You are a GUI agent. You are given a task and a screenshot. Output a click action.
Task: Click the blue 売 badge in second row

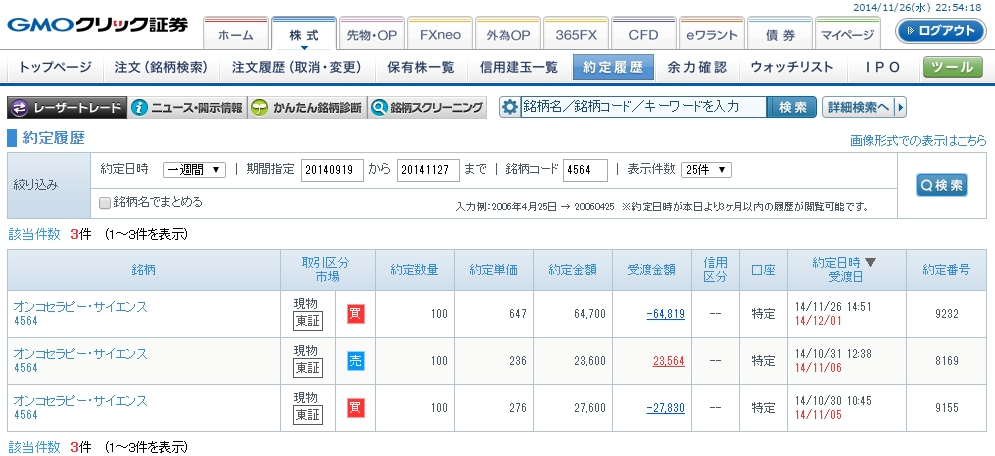click(x=355, y=361)
